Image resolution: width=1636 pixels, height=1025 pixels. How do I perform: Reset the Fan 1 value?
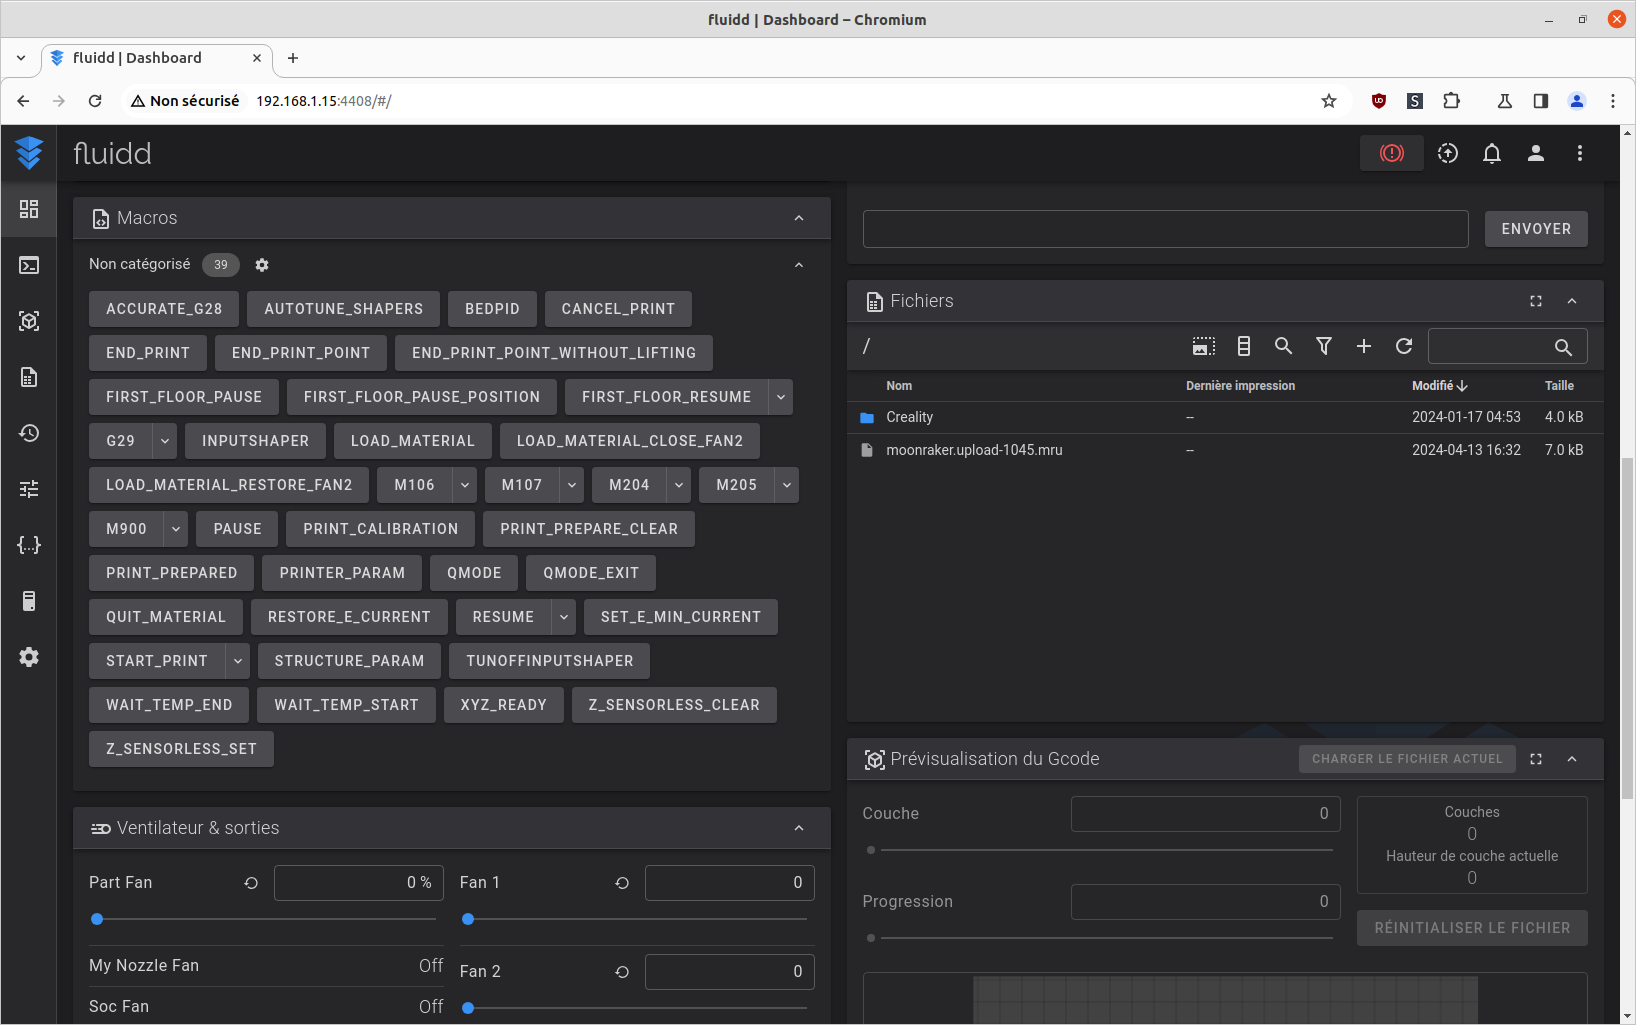point(622,883)
